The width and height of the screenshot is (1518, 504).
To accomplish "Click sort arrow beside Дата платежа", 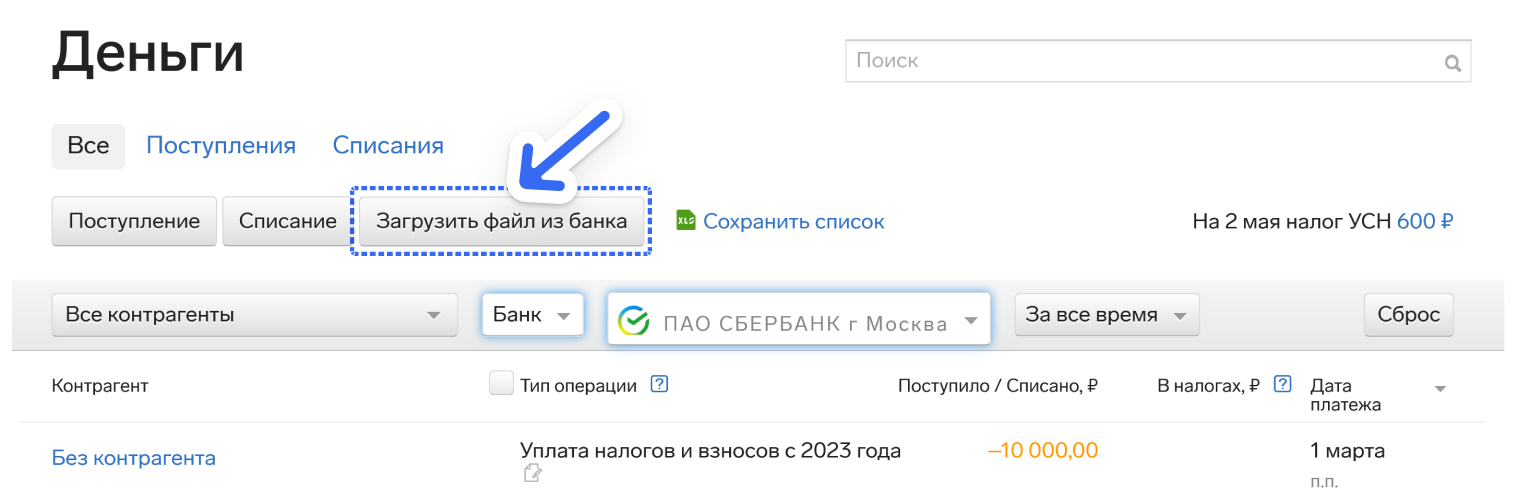I will (x=1441, y=389).
